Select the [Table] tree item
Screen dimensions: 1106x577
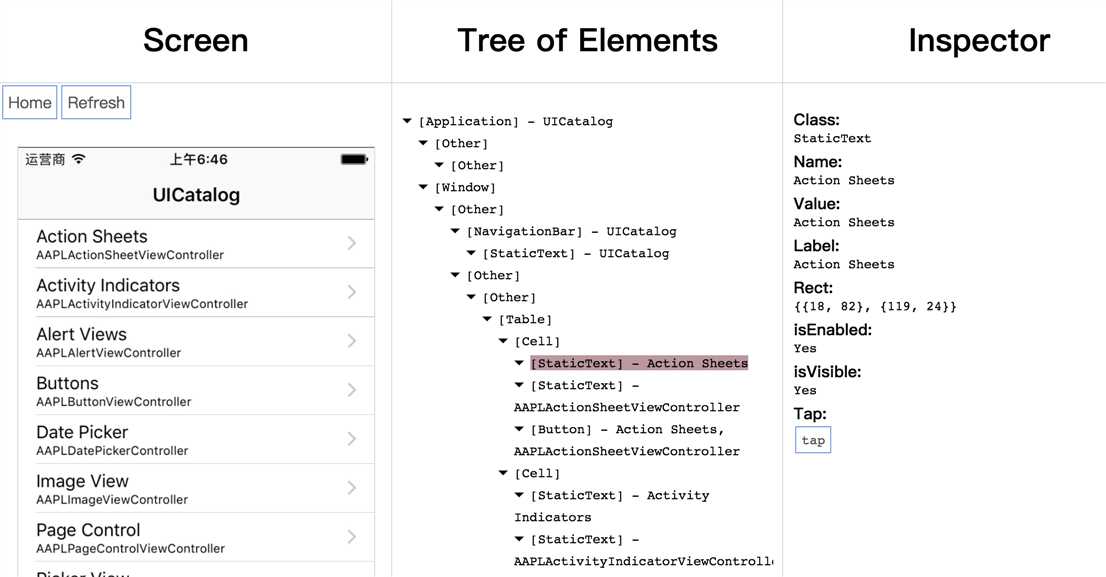[525, 320]
